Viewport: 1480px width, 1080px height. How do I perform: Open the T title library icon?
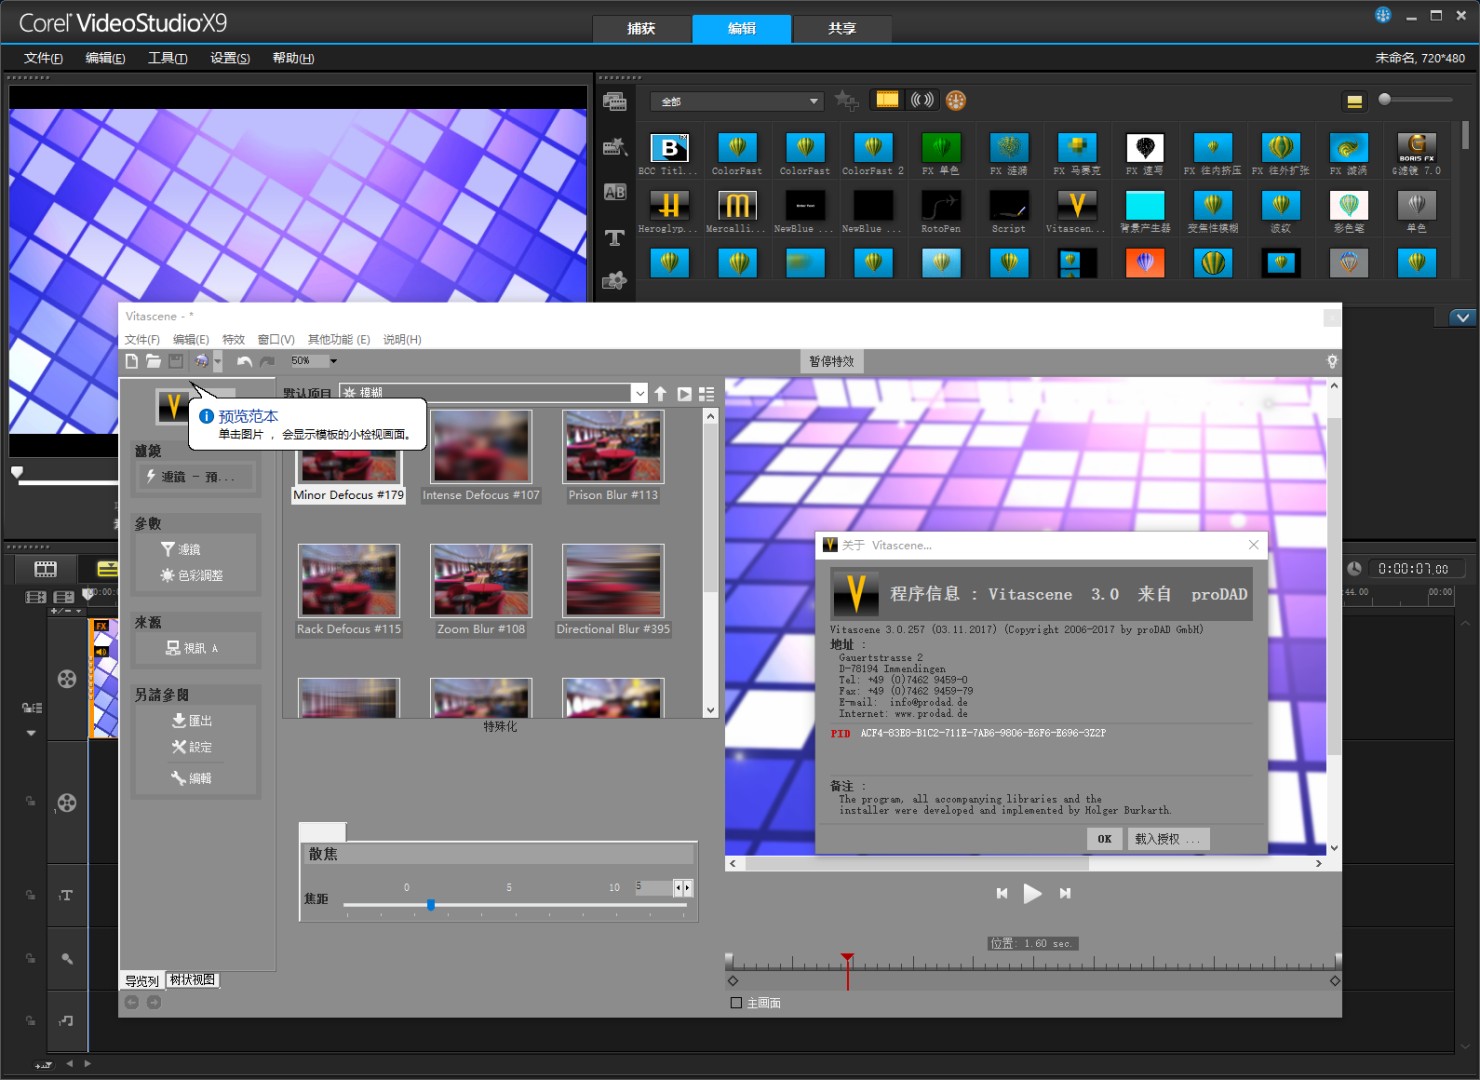615,238
